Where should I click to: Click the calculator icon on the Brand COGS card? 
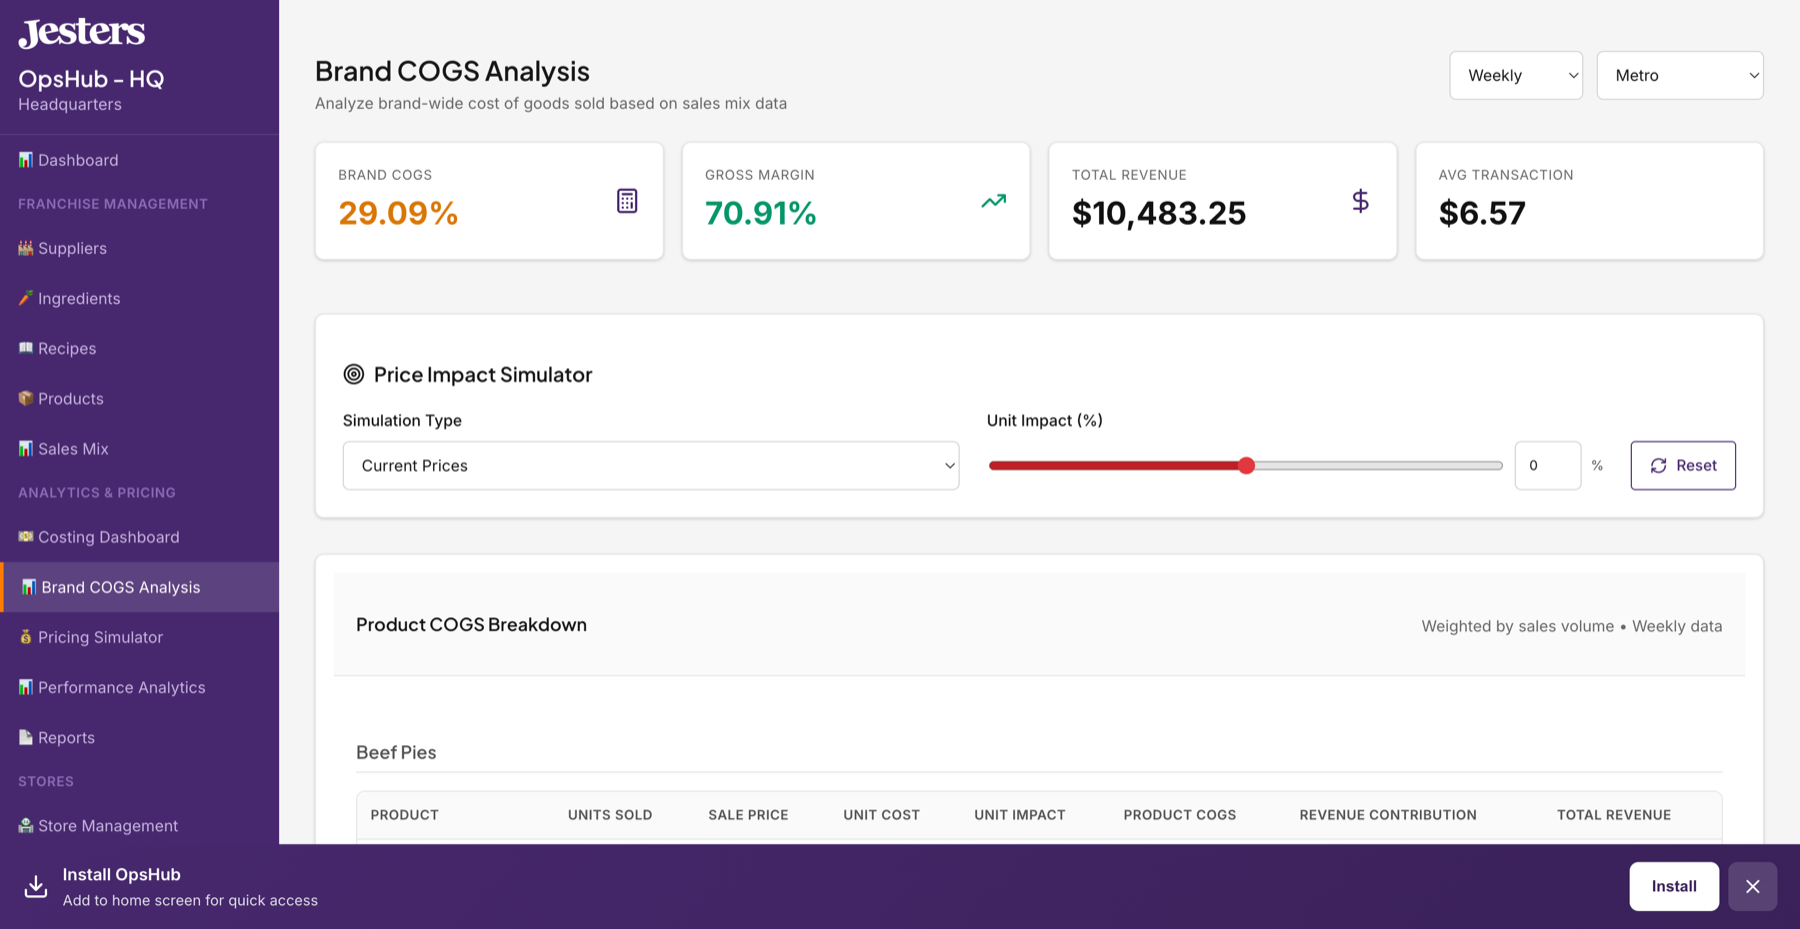coord(627,200)
